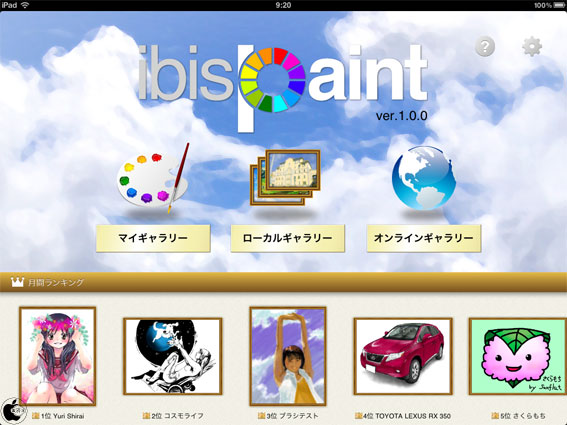Tap the framed pictures gallery icon

[x=285, y=177]
